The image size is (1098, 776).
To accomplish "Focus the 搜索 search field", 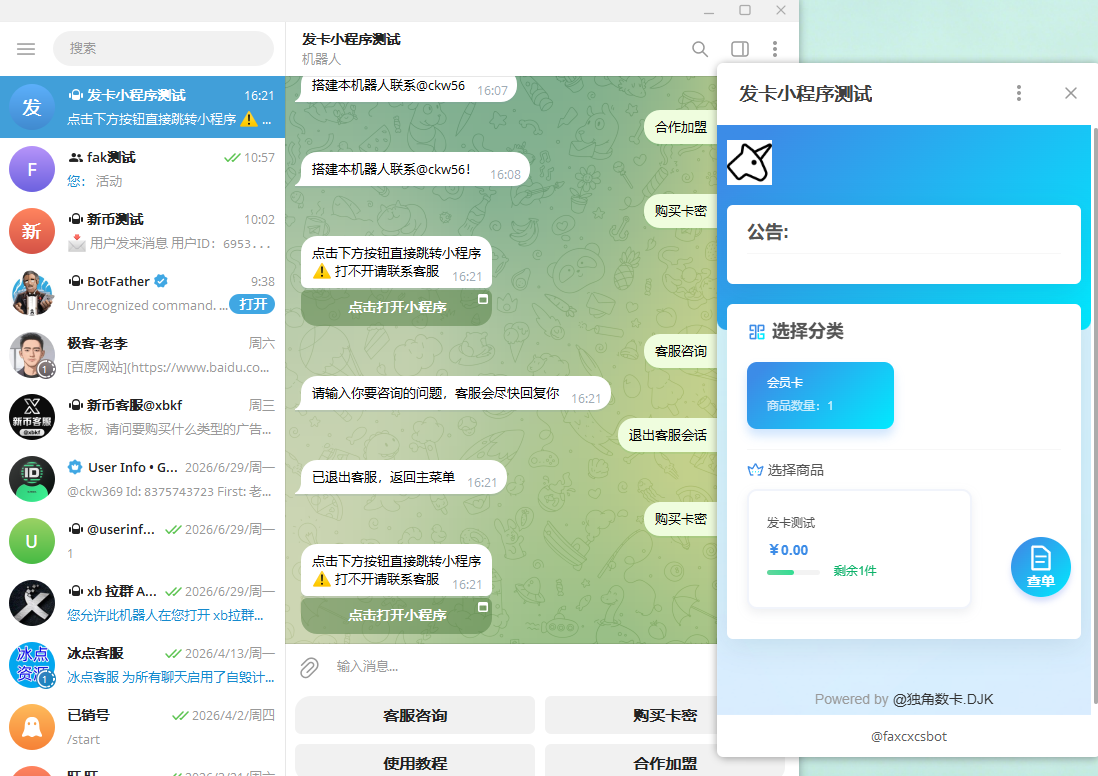I will tap(163, 48).
